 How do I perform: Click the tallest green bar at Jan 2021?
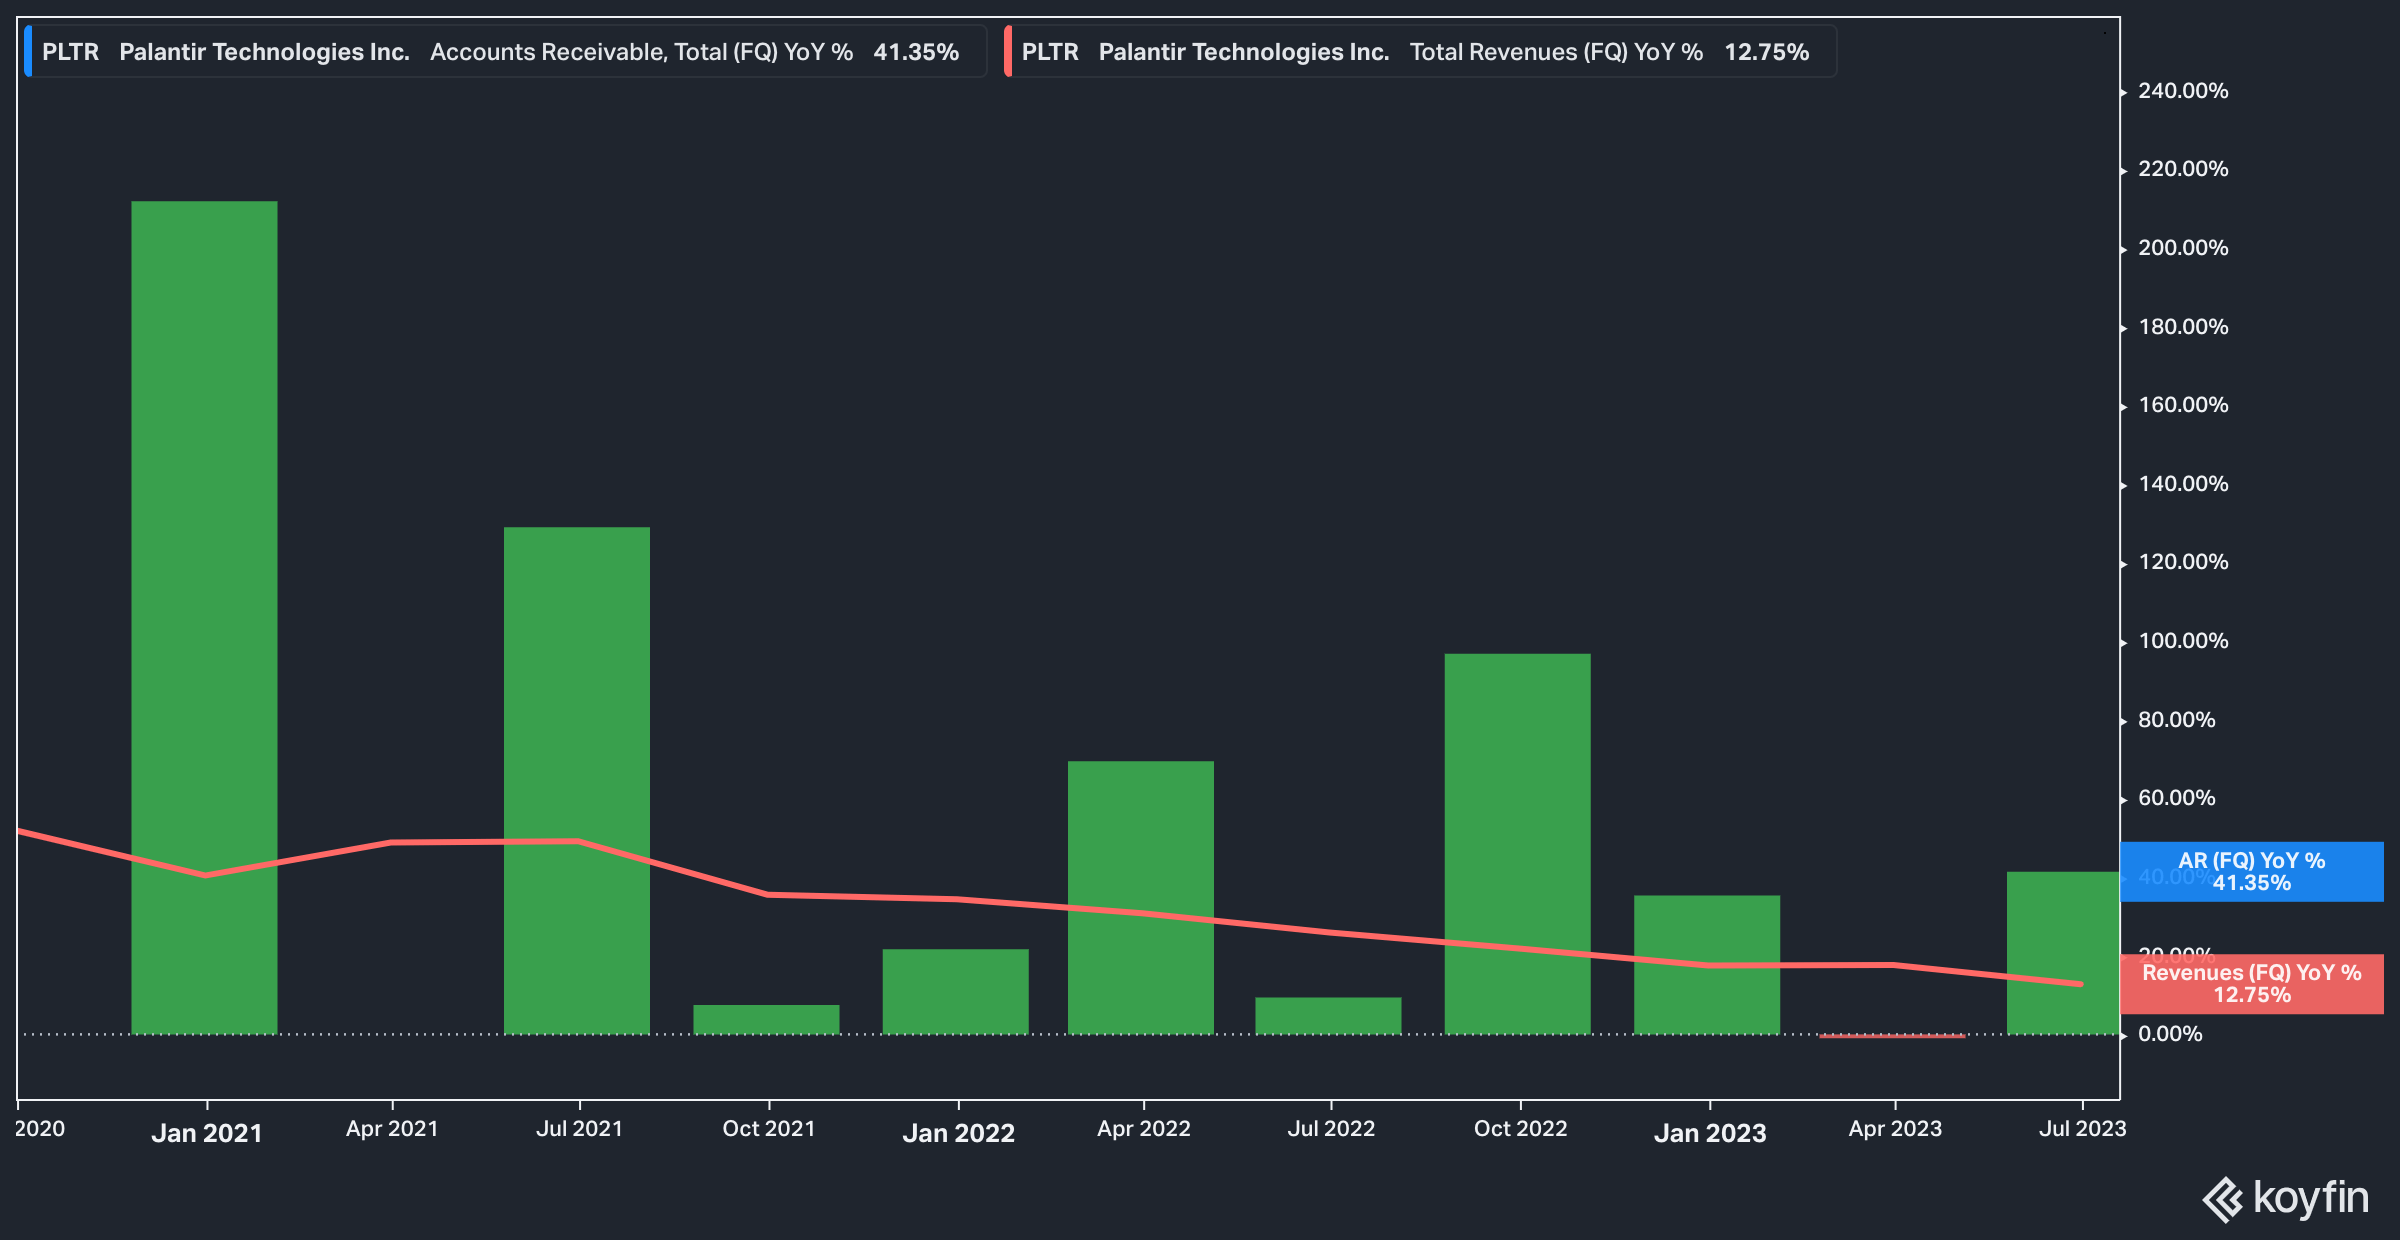[204, 618]
